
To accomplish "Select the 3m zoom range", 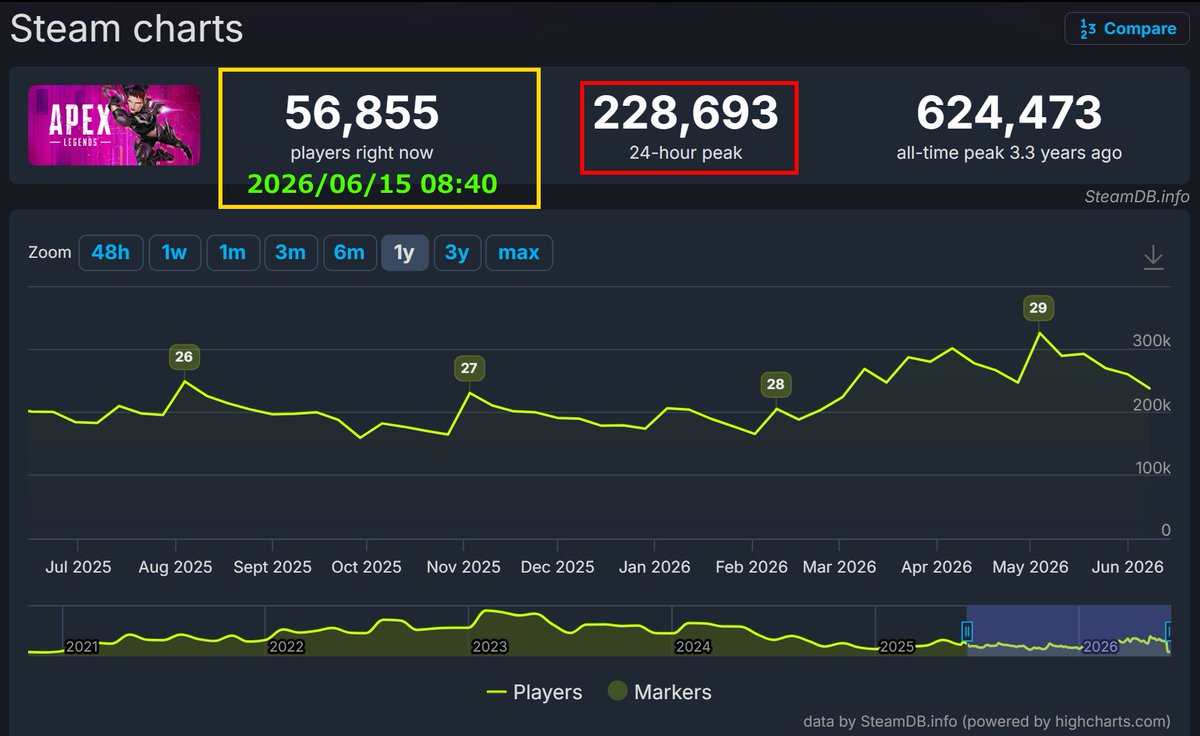I will coord(291,253).
